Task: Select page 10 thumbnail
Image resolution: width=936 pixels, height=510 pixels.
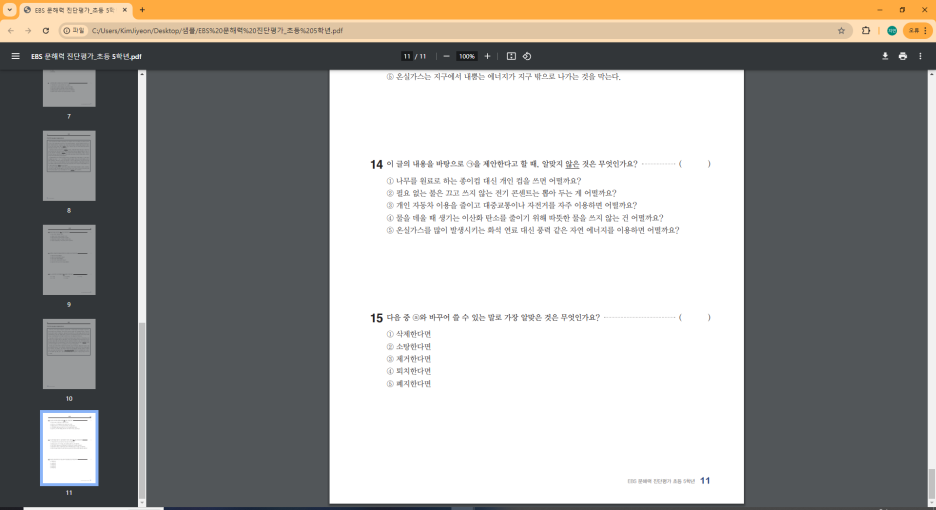Action: 69,354
